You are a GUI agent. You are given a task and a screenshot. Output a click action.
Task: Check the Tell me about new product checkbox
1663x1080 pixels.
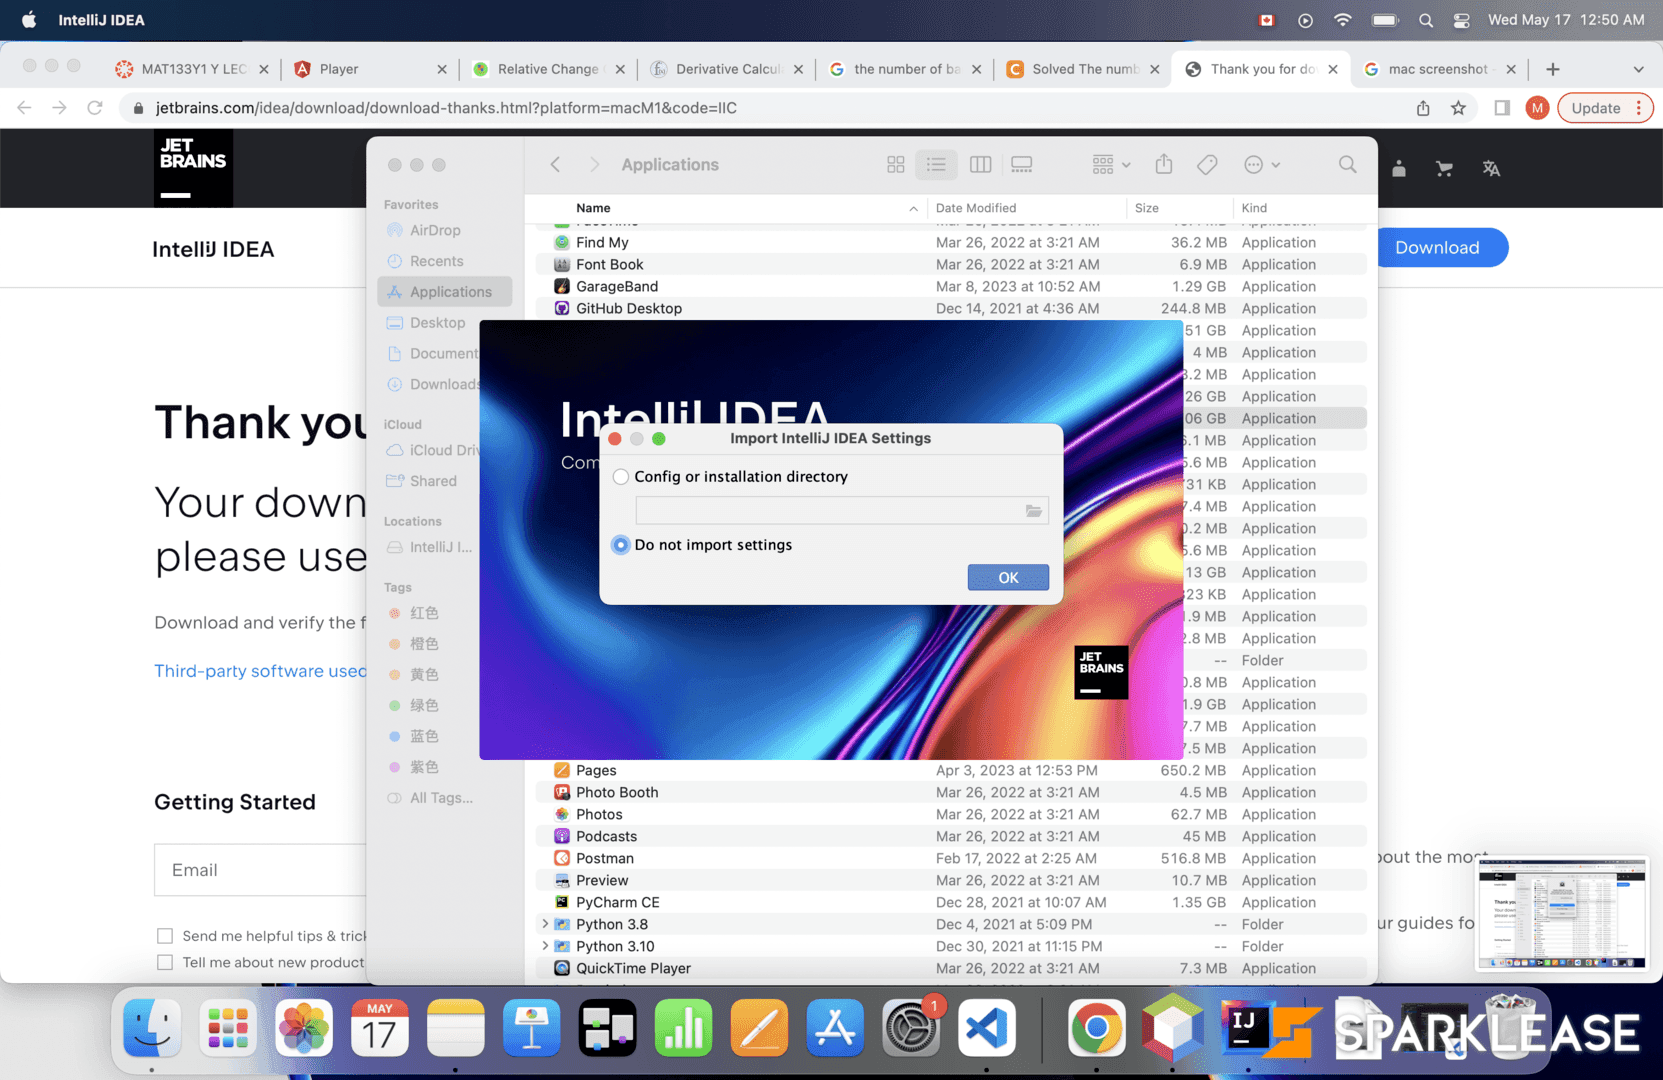(x=165, y=962)
